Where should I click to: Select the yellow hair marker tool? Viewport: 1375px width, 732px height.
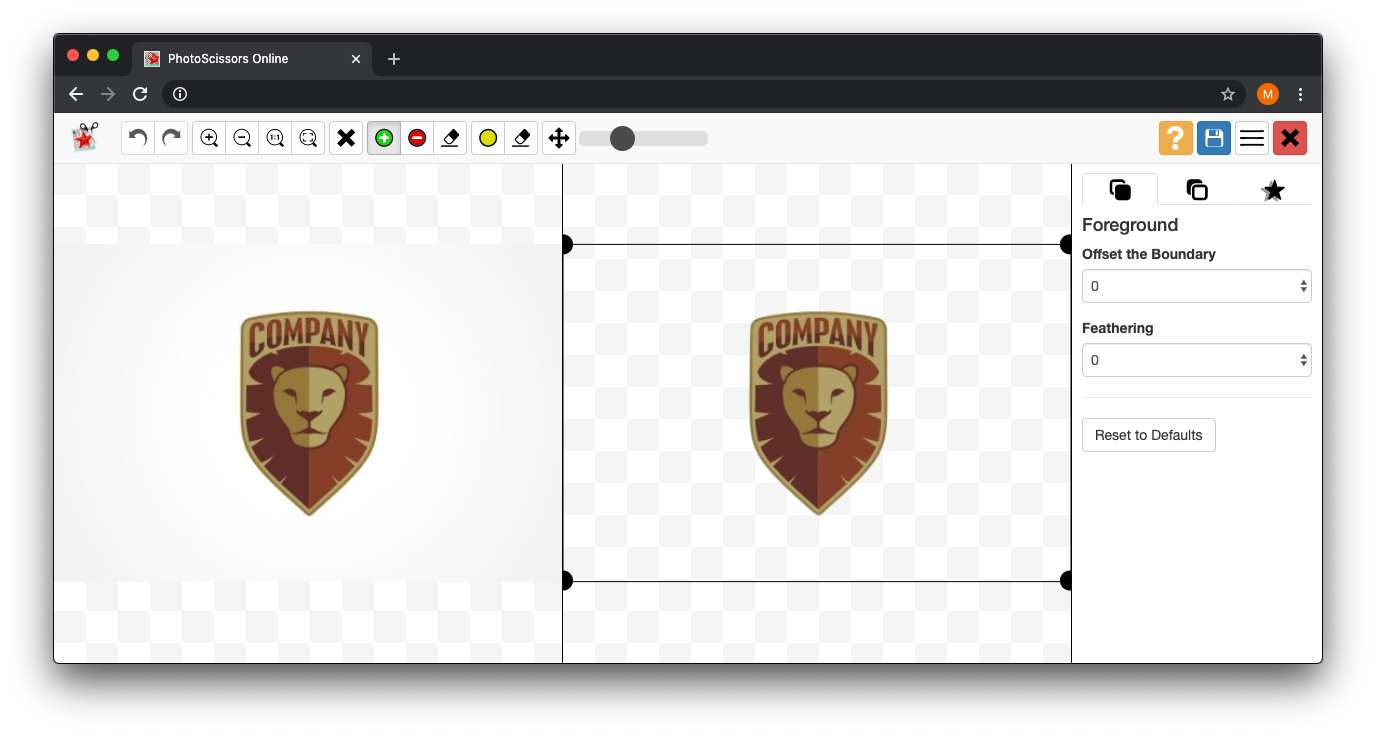[x=488, y=138]
